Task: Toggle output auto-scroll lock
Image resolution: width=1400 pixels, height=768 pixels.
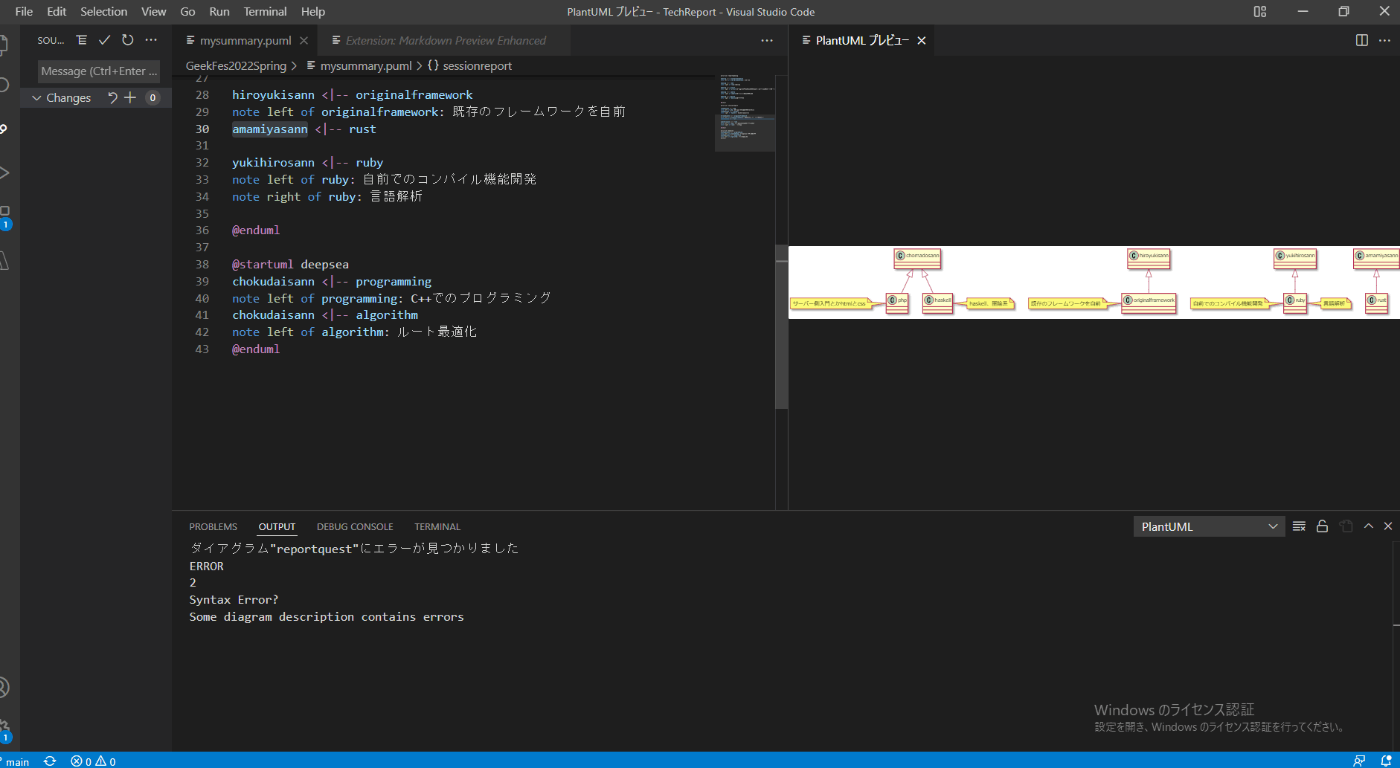Action: (1322, 526)
